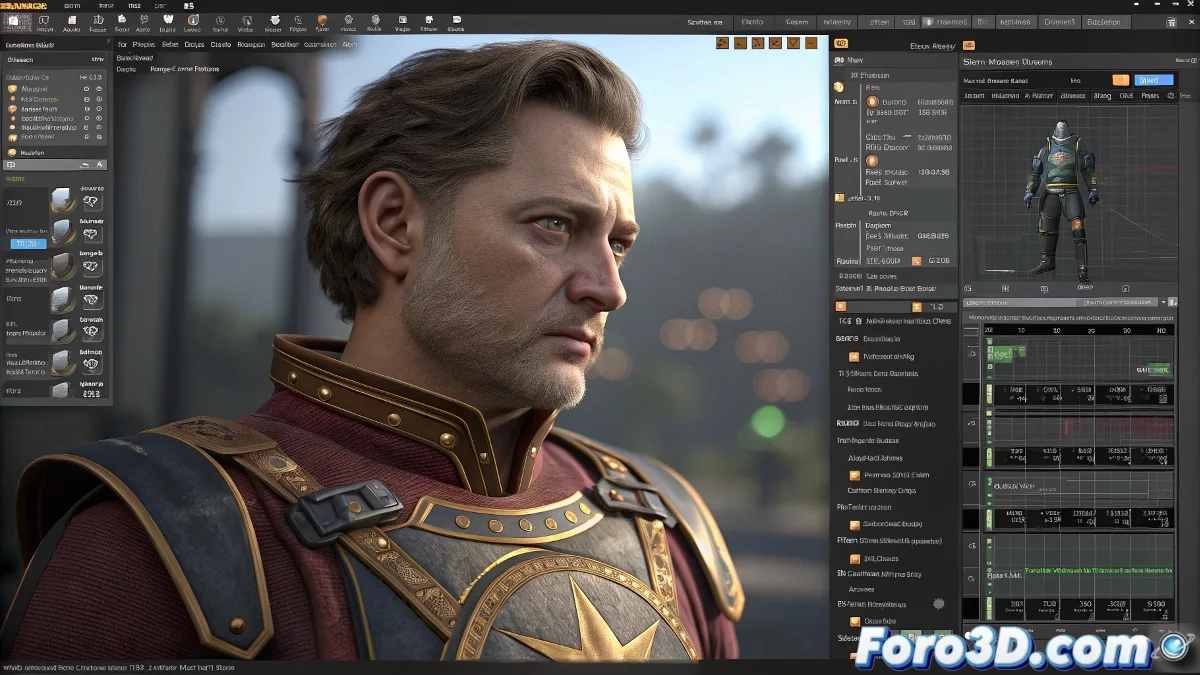Screen dimensions: 1200x675
Task: Click the upper orange sphere icon in properties panel
Action: 872,101
